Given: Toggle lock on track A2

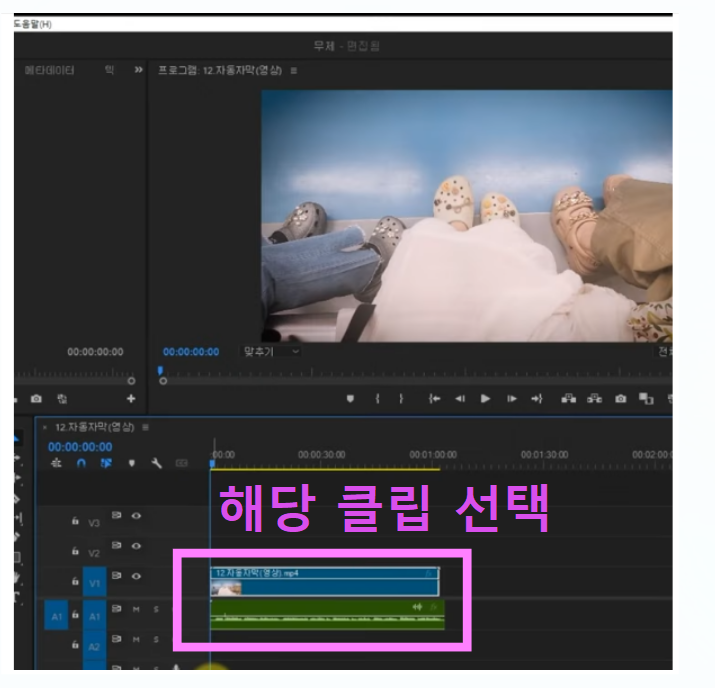Looking at the screenshot, I should coord(75,645).
